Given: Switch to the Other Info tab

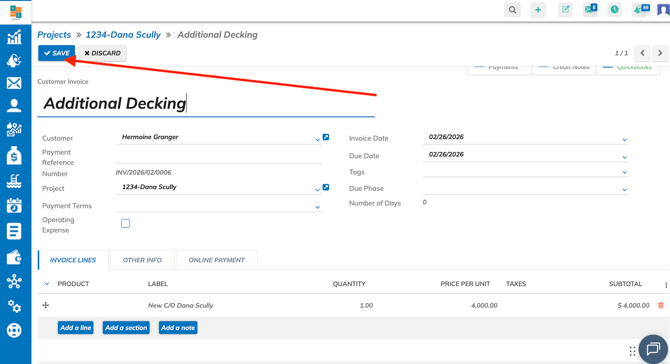Looking at the screenshot, I should coord(142,260).
